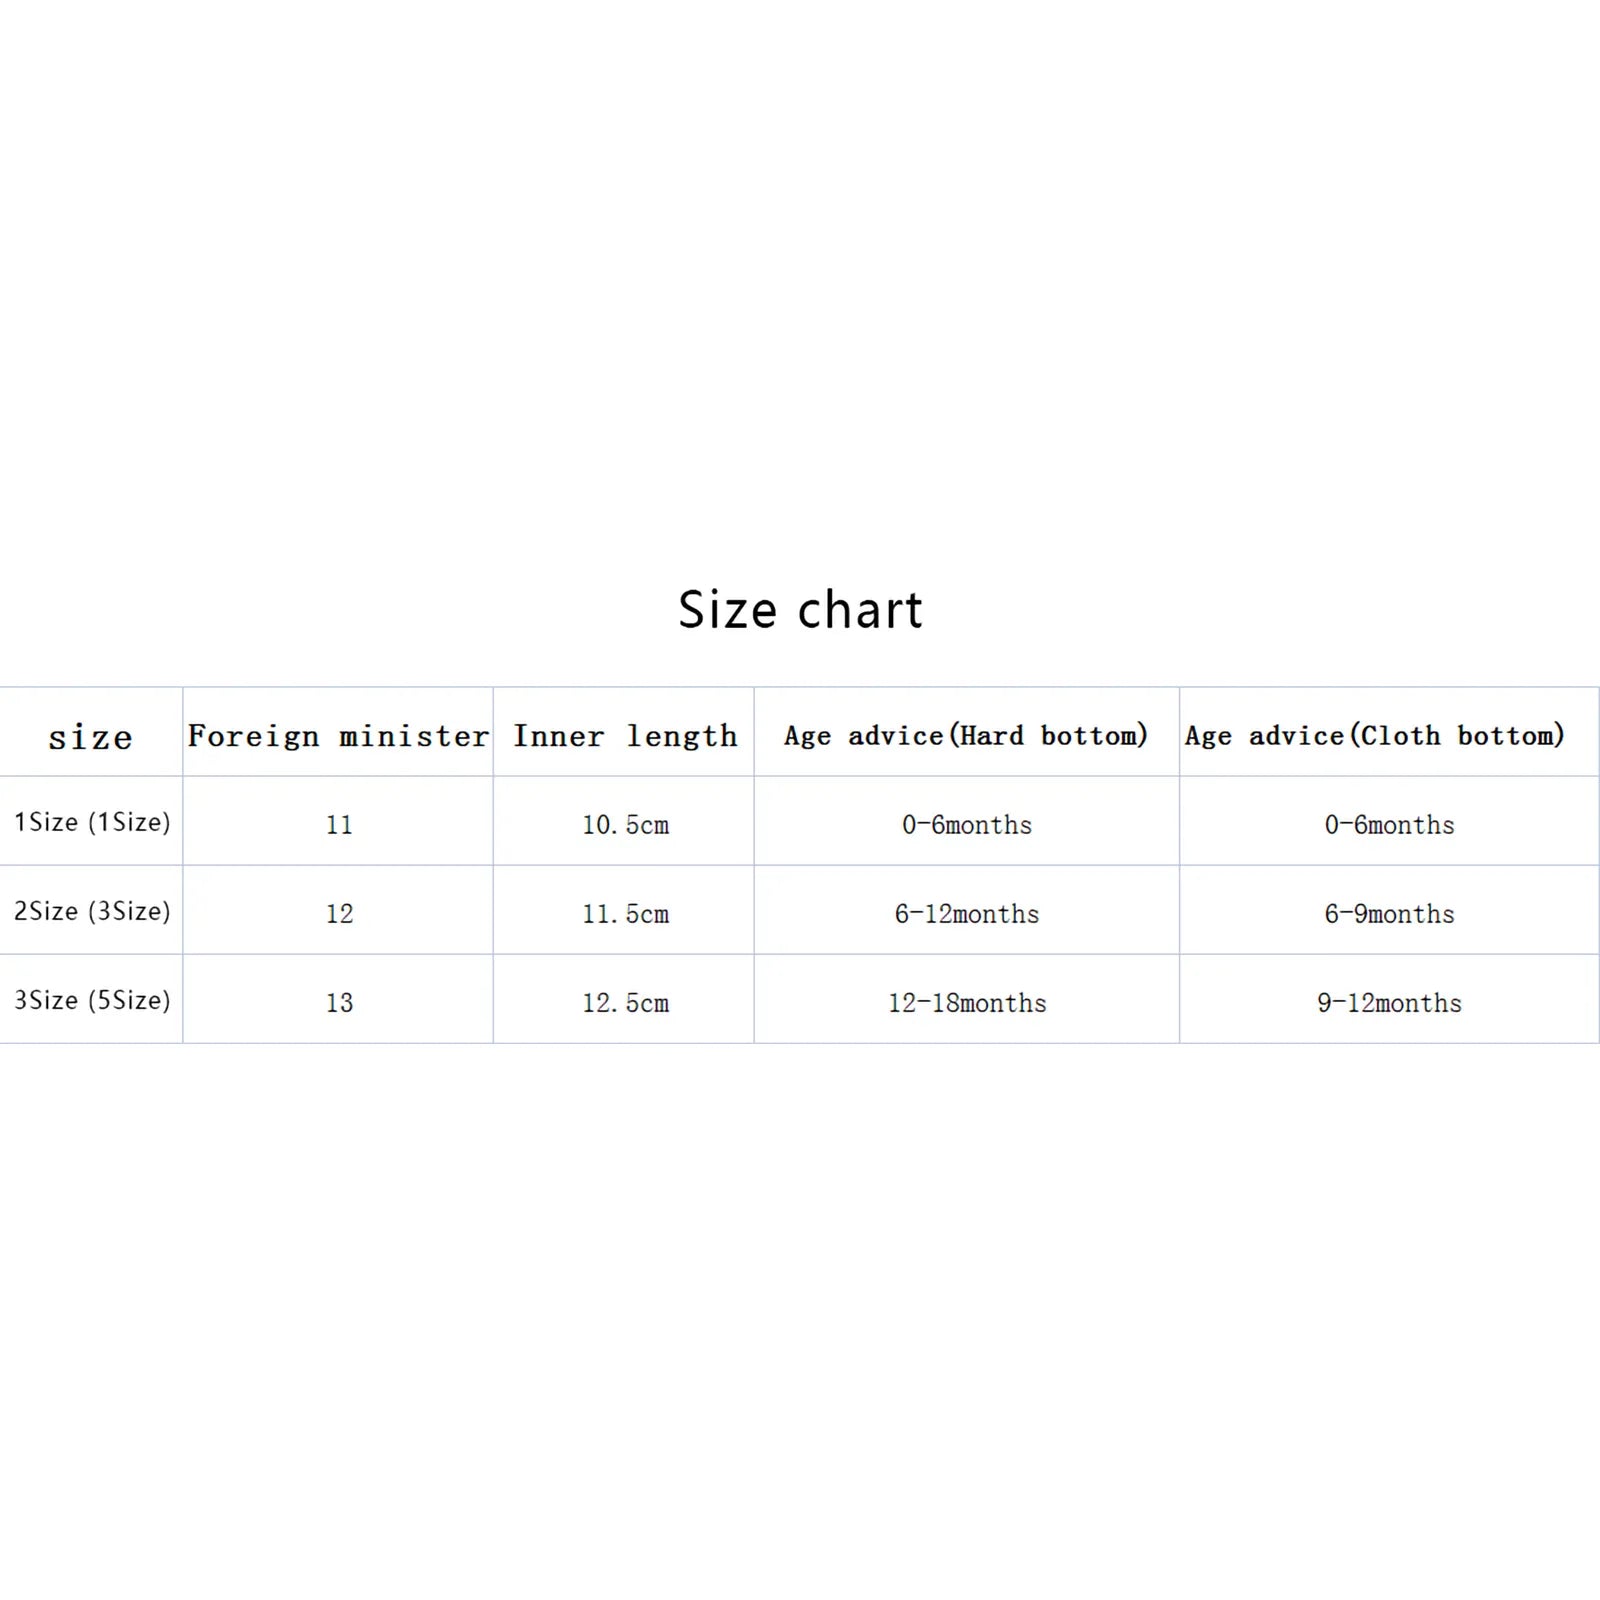Click the "12-18months" age cell
This screenshot has width=1600, height=1600.
pyautogui.click(x=967, y=1003)
